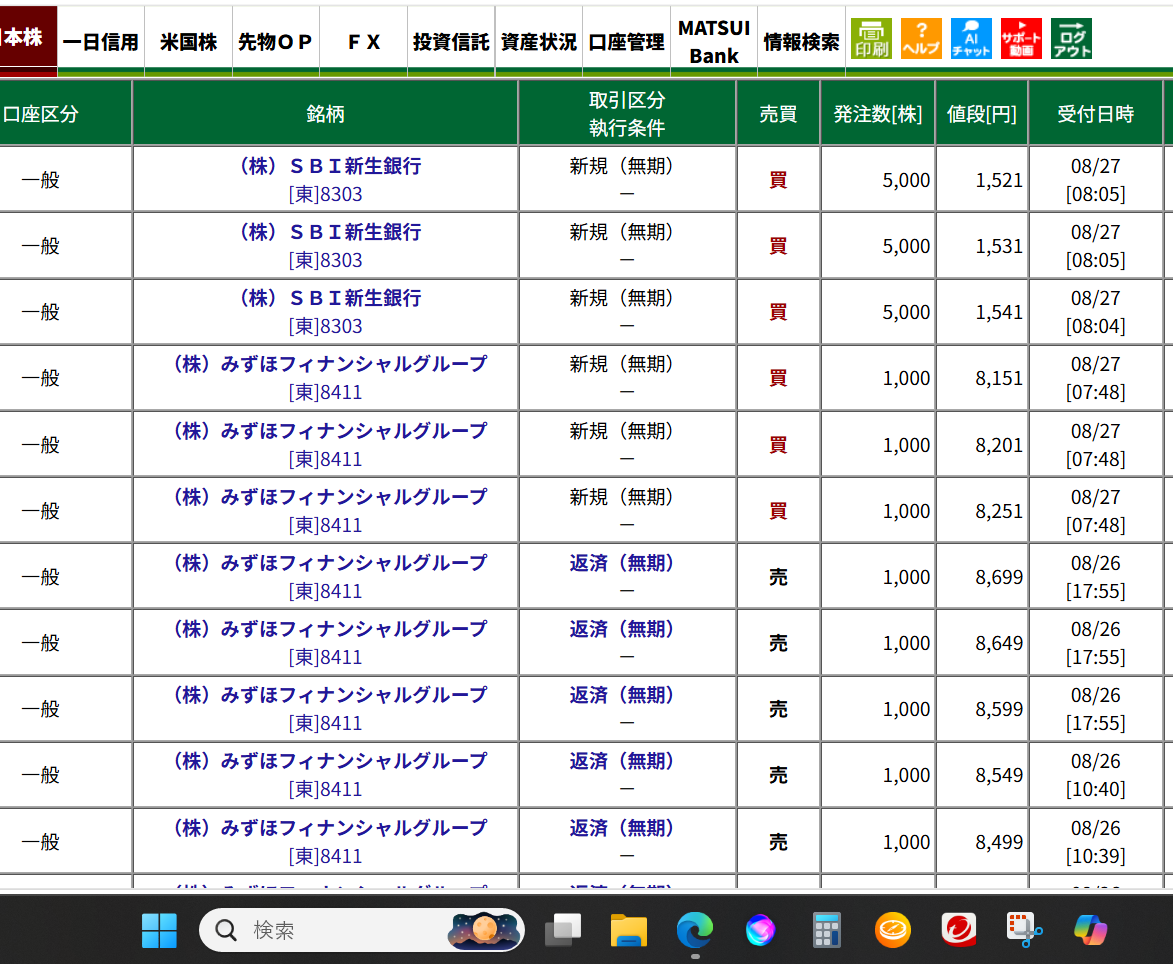
Task: Open the Calculator app in the taskbar
Action: [827, 930]
